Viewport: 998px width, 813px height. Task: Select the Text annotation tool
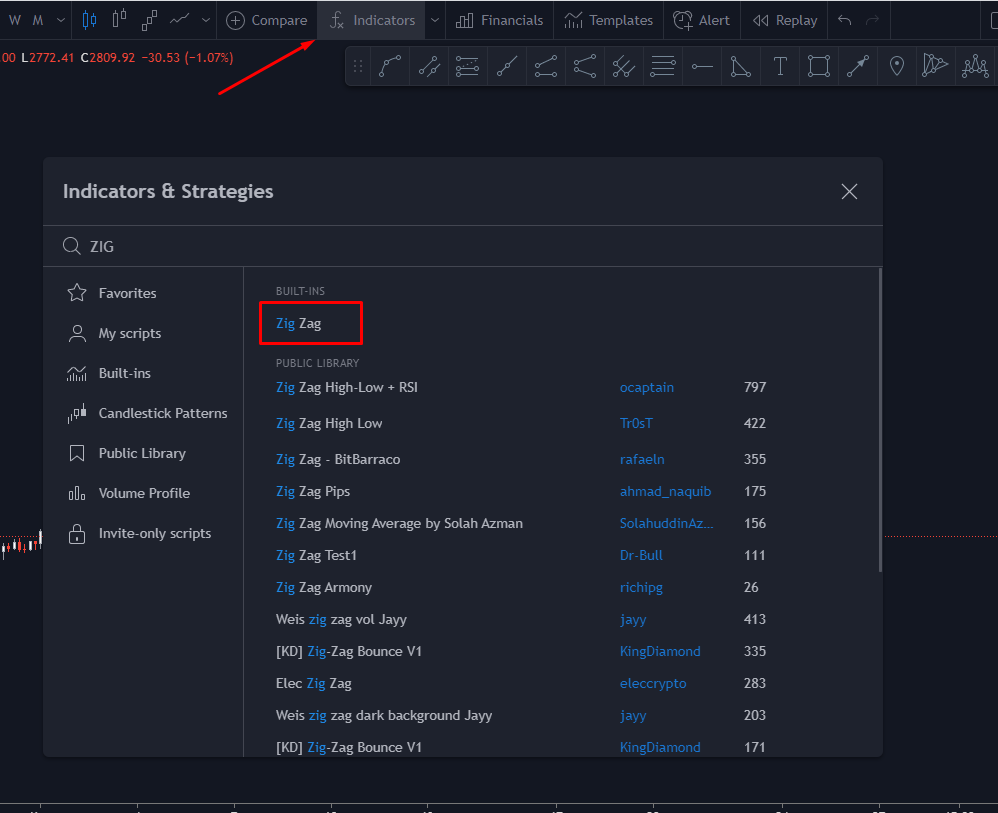[x=780, y=66]
